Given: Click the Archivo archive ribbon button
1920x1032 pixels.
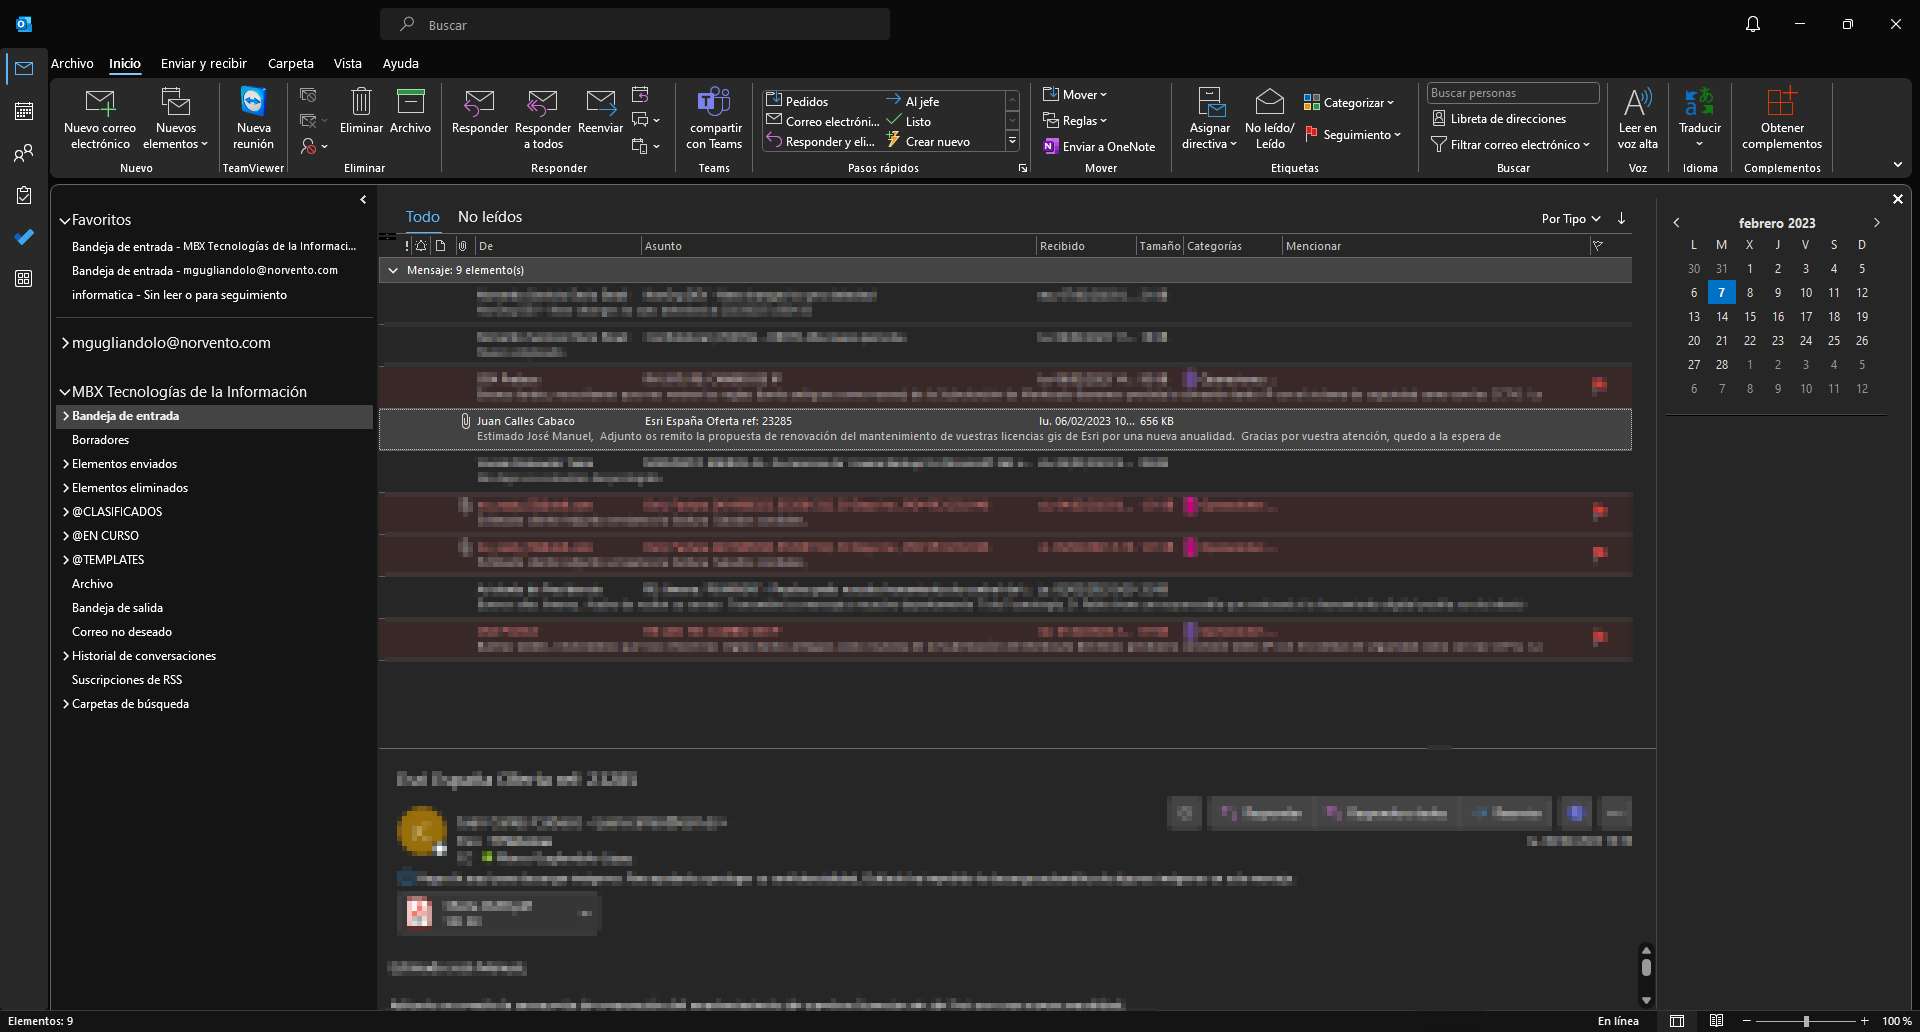Looking at the screenshot, I should click(410, 111).
